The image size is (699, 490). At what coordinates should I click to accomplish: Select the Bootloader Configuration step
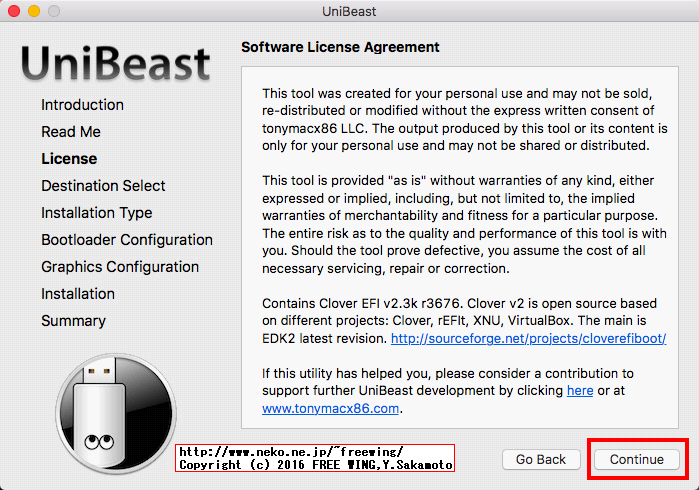tap(127, 240)
